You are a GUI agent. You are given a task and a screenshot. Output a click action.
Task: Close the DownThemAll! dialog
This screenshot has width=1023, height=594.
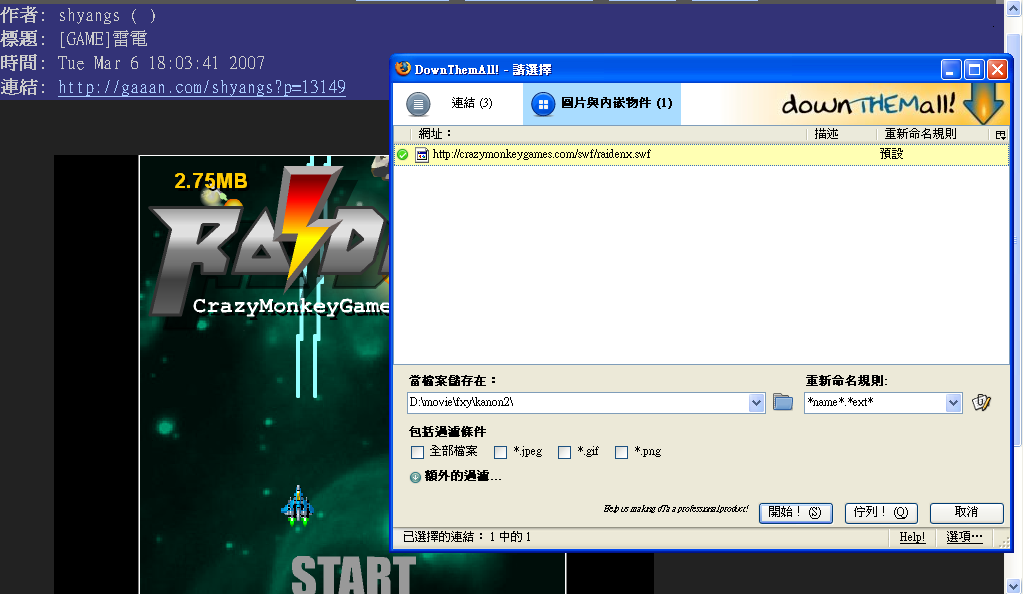997,69
